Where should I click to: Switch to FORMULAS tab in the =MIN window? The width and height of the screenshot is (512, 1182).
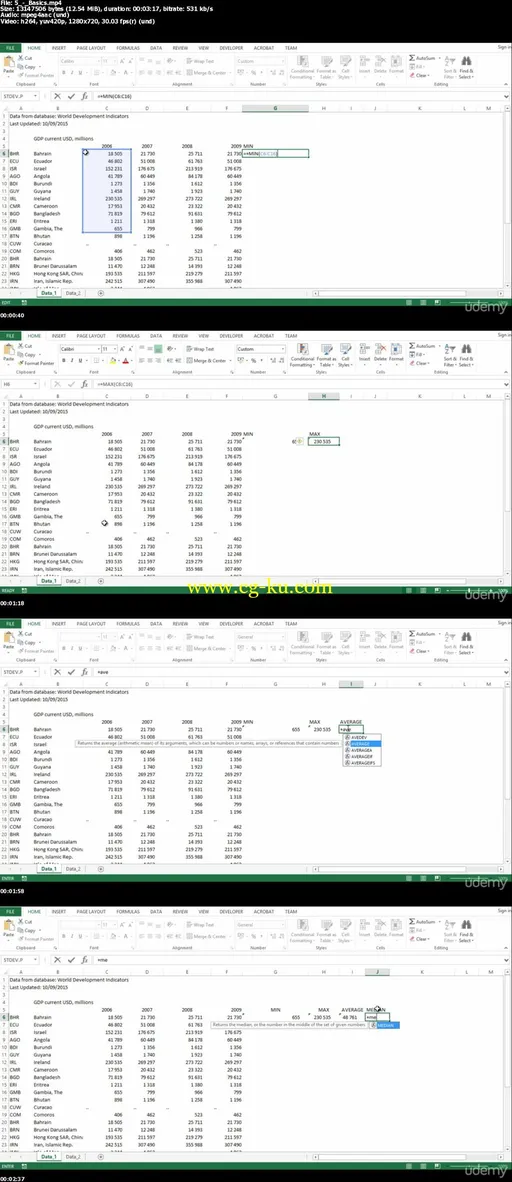127,47
